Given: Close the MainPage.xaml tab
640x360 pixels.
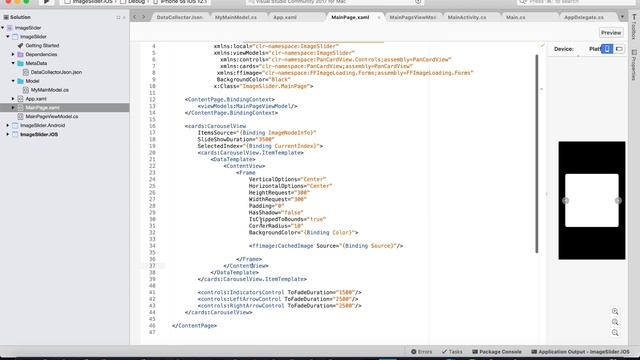Looking at the screenshot, I should [378, 18].
